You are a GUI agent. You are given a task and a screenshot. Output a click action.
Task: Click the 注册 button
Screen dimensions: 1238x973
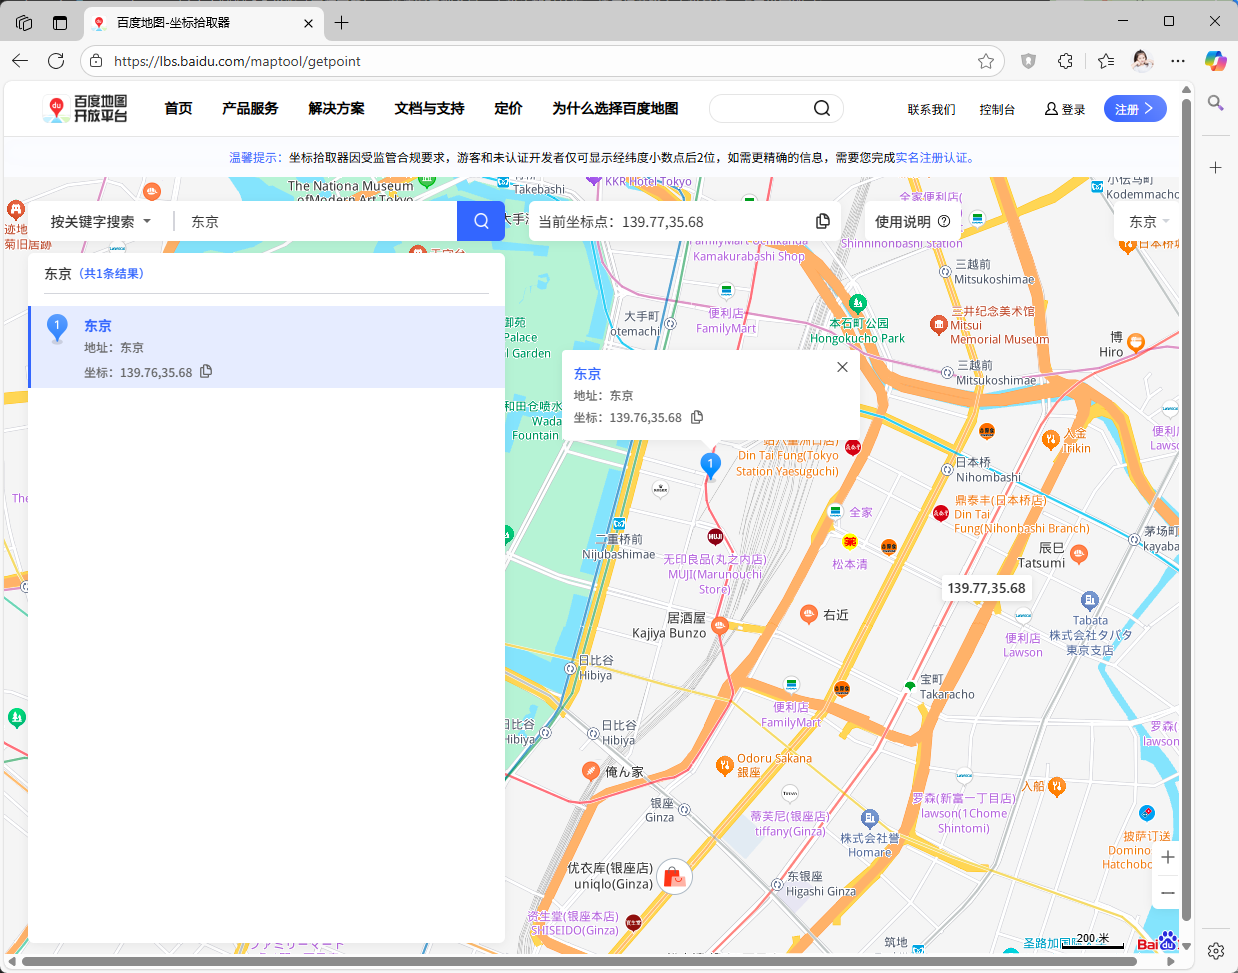pos(1134,109)
